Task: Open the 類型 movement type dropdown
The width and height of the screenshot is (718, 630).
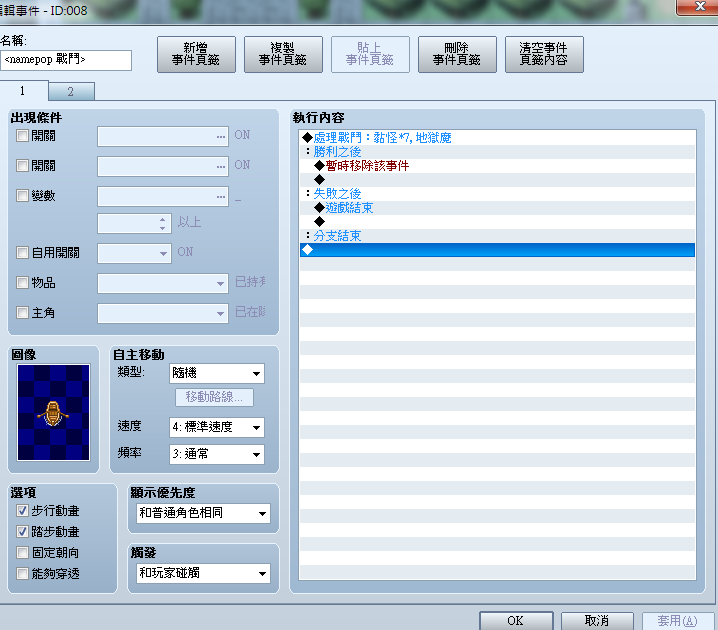Action: (217, 373)
